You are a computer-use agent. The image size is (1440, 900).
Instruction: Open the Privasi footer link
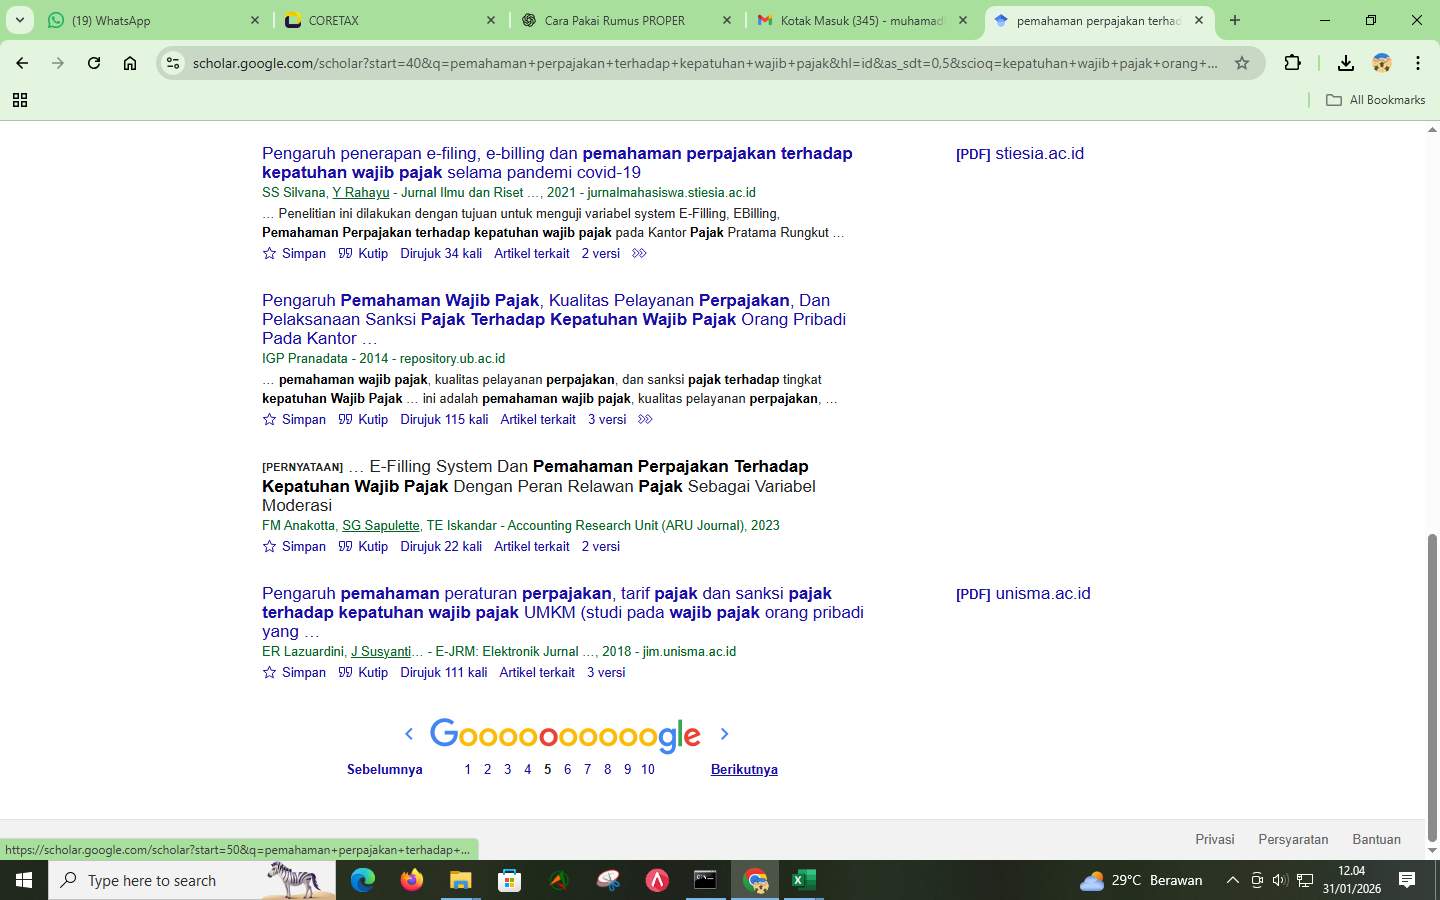(x=1215, y=839)
